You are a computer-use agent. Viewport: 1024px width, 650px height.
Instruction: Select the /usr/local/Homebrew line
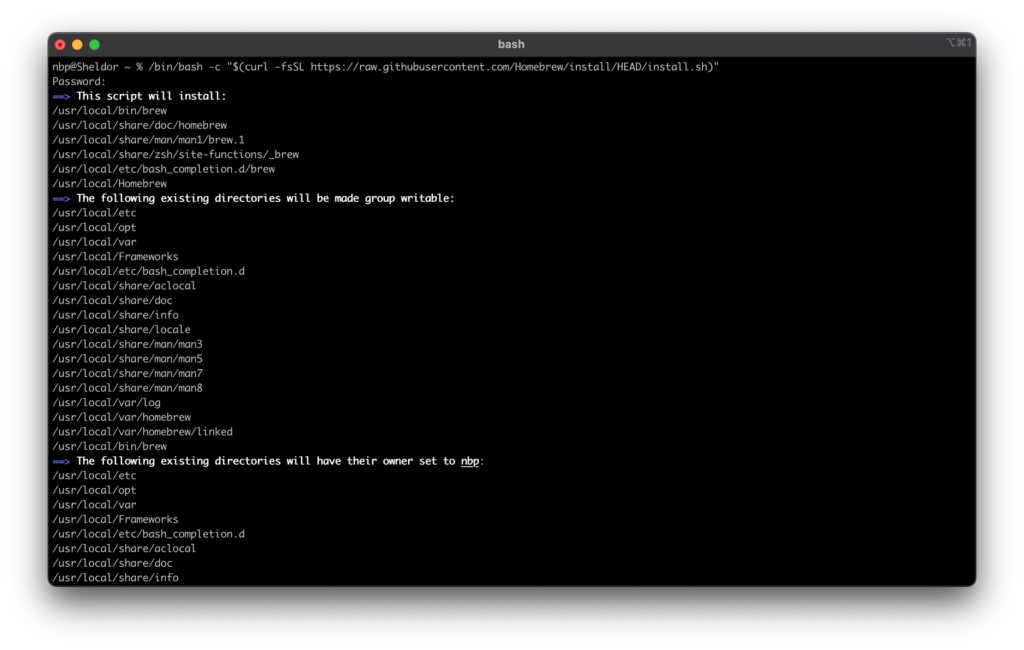click(110, 184)
